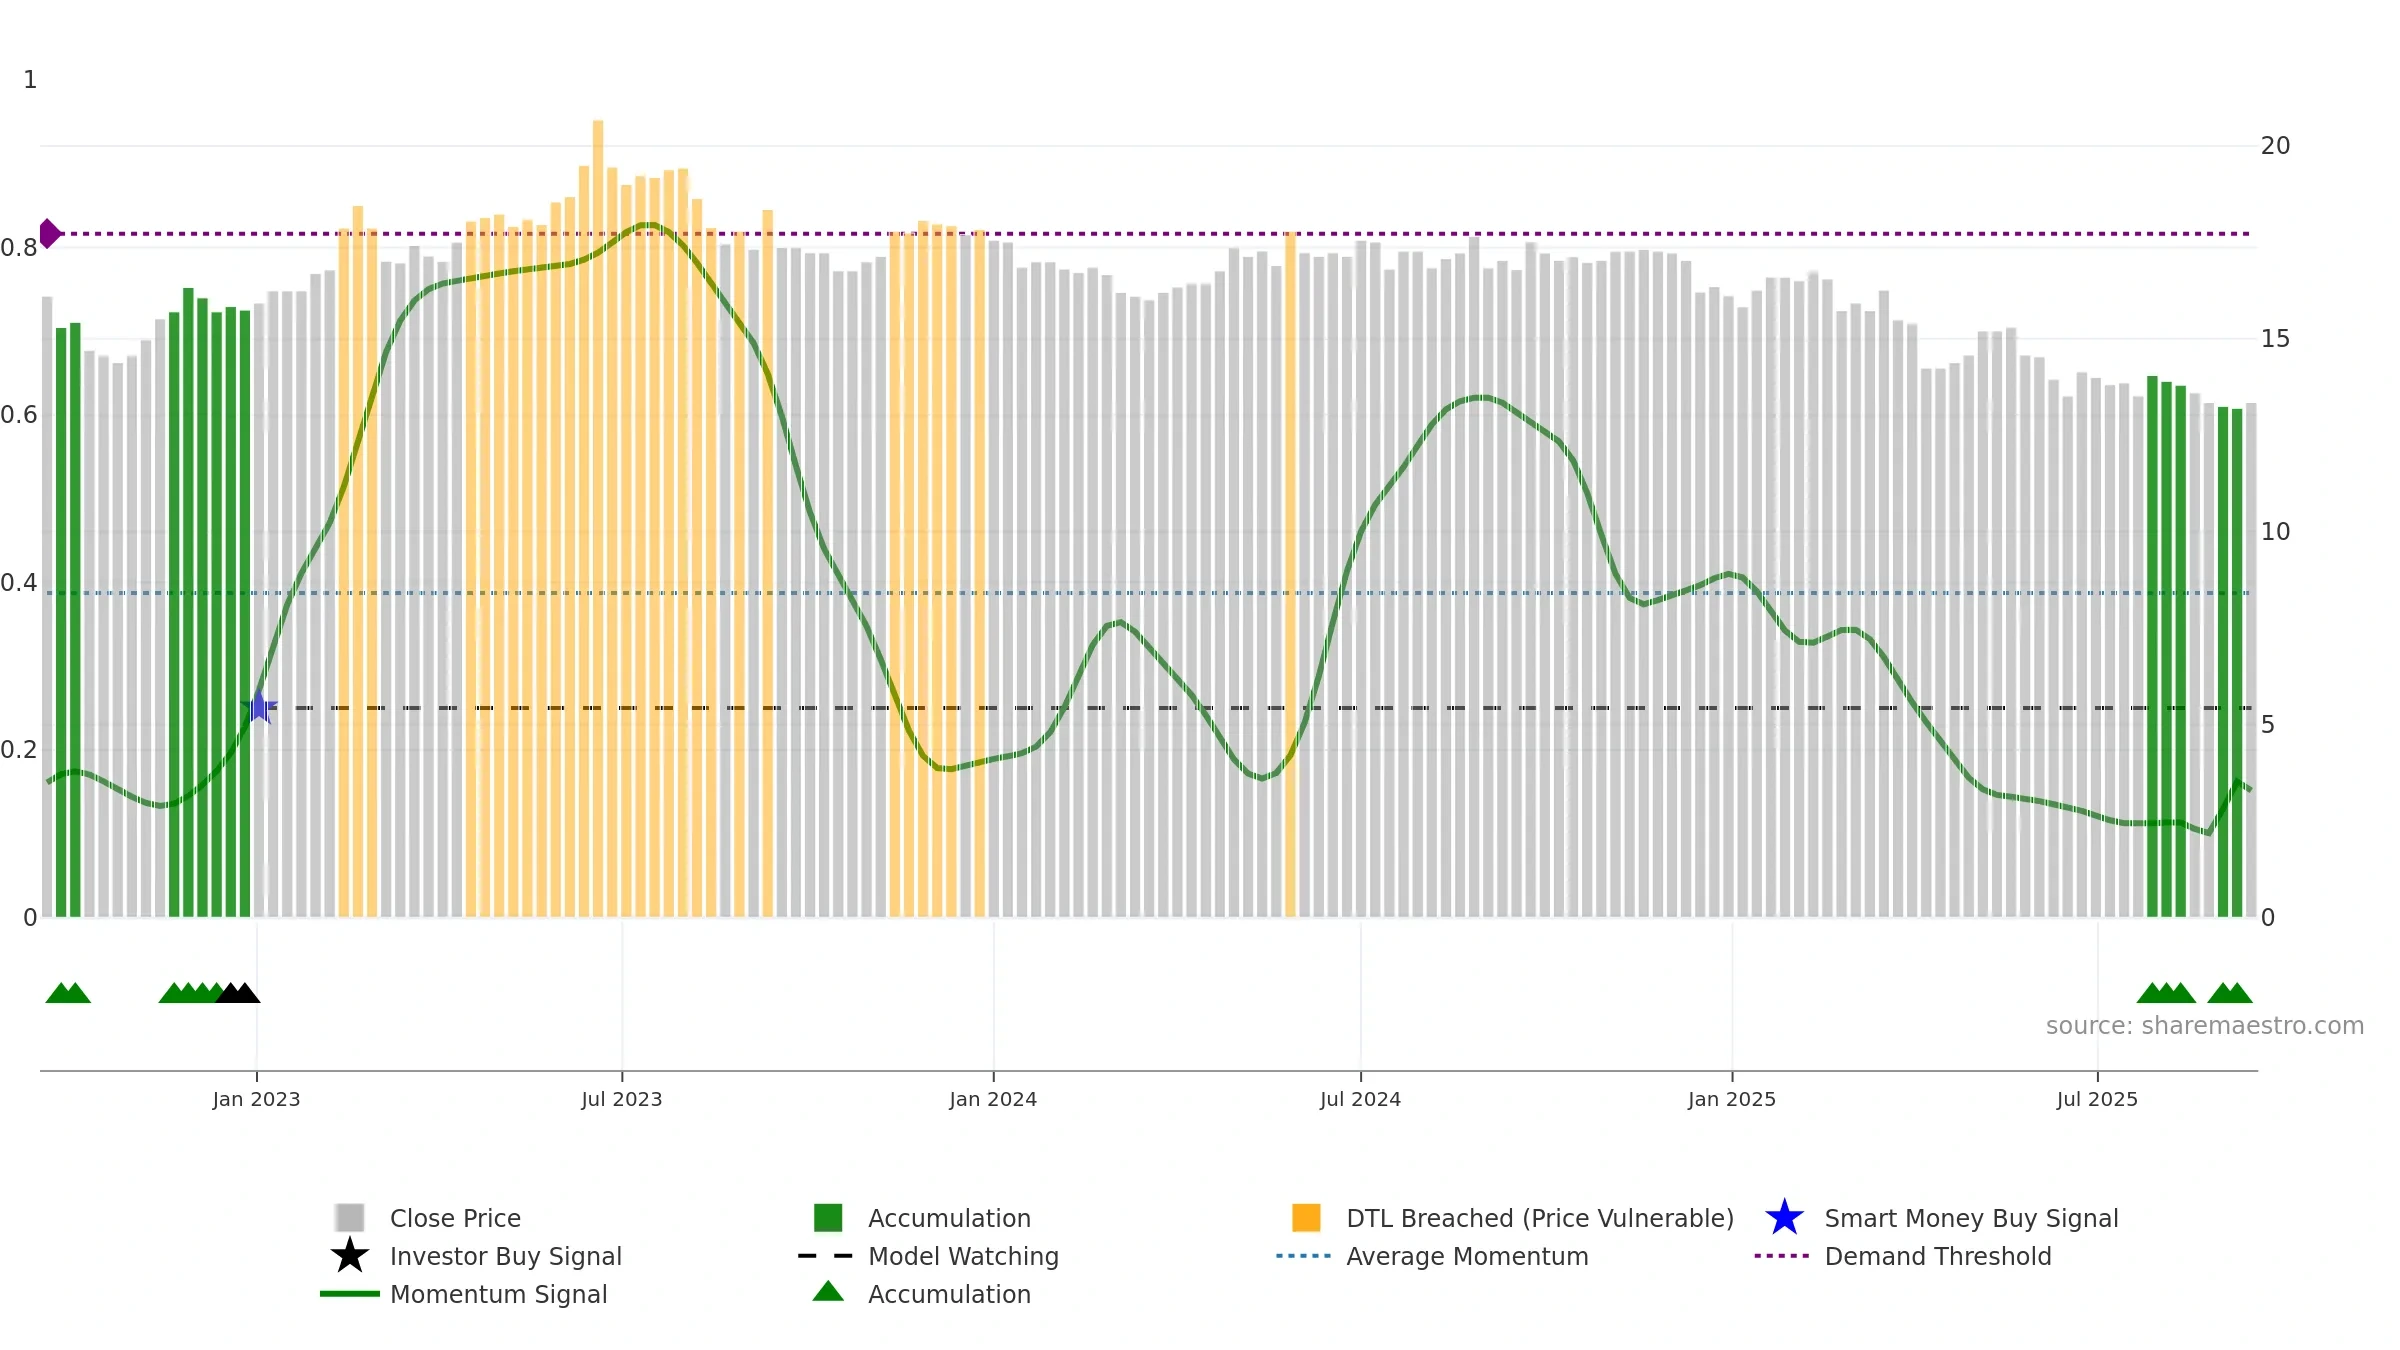Click the blue Smart Money Buy star on chart

click(x=259, y=707)
